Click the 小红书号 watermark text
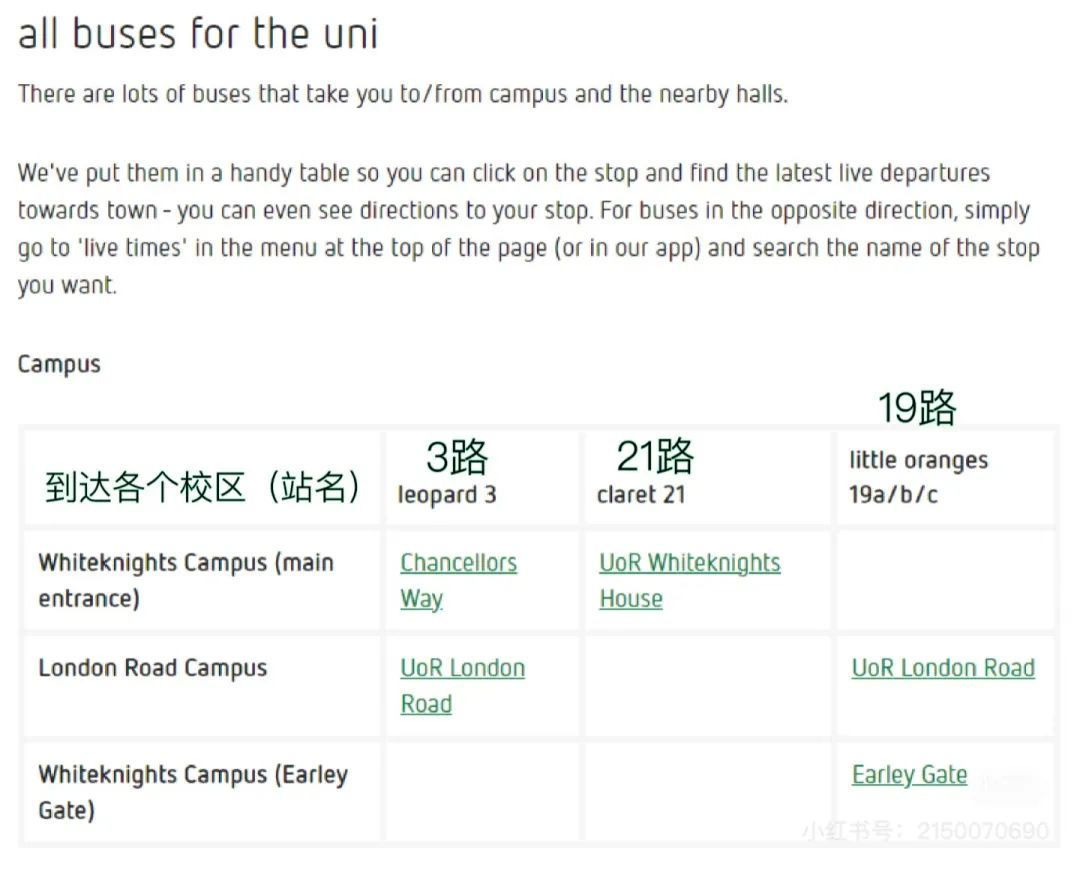 pyautogui.click(x=924, y=830)
